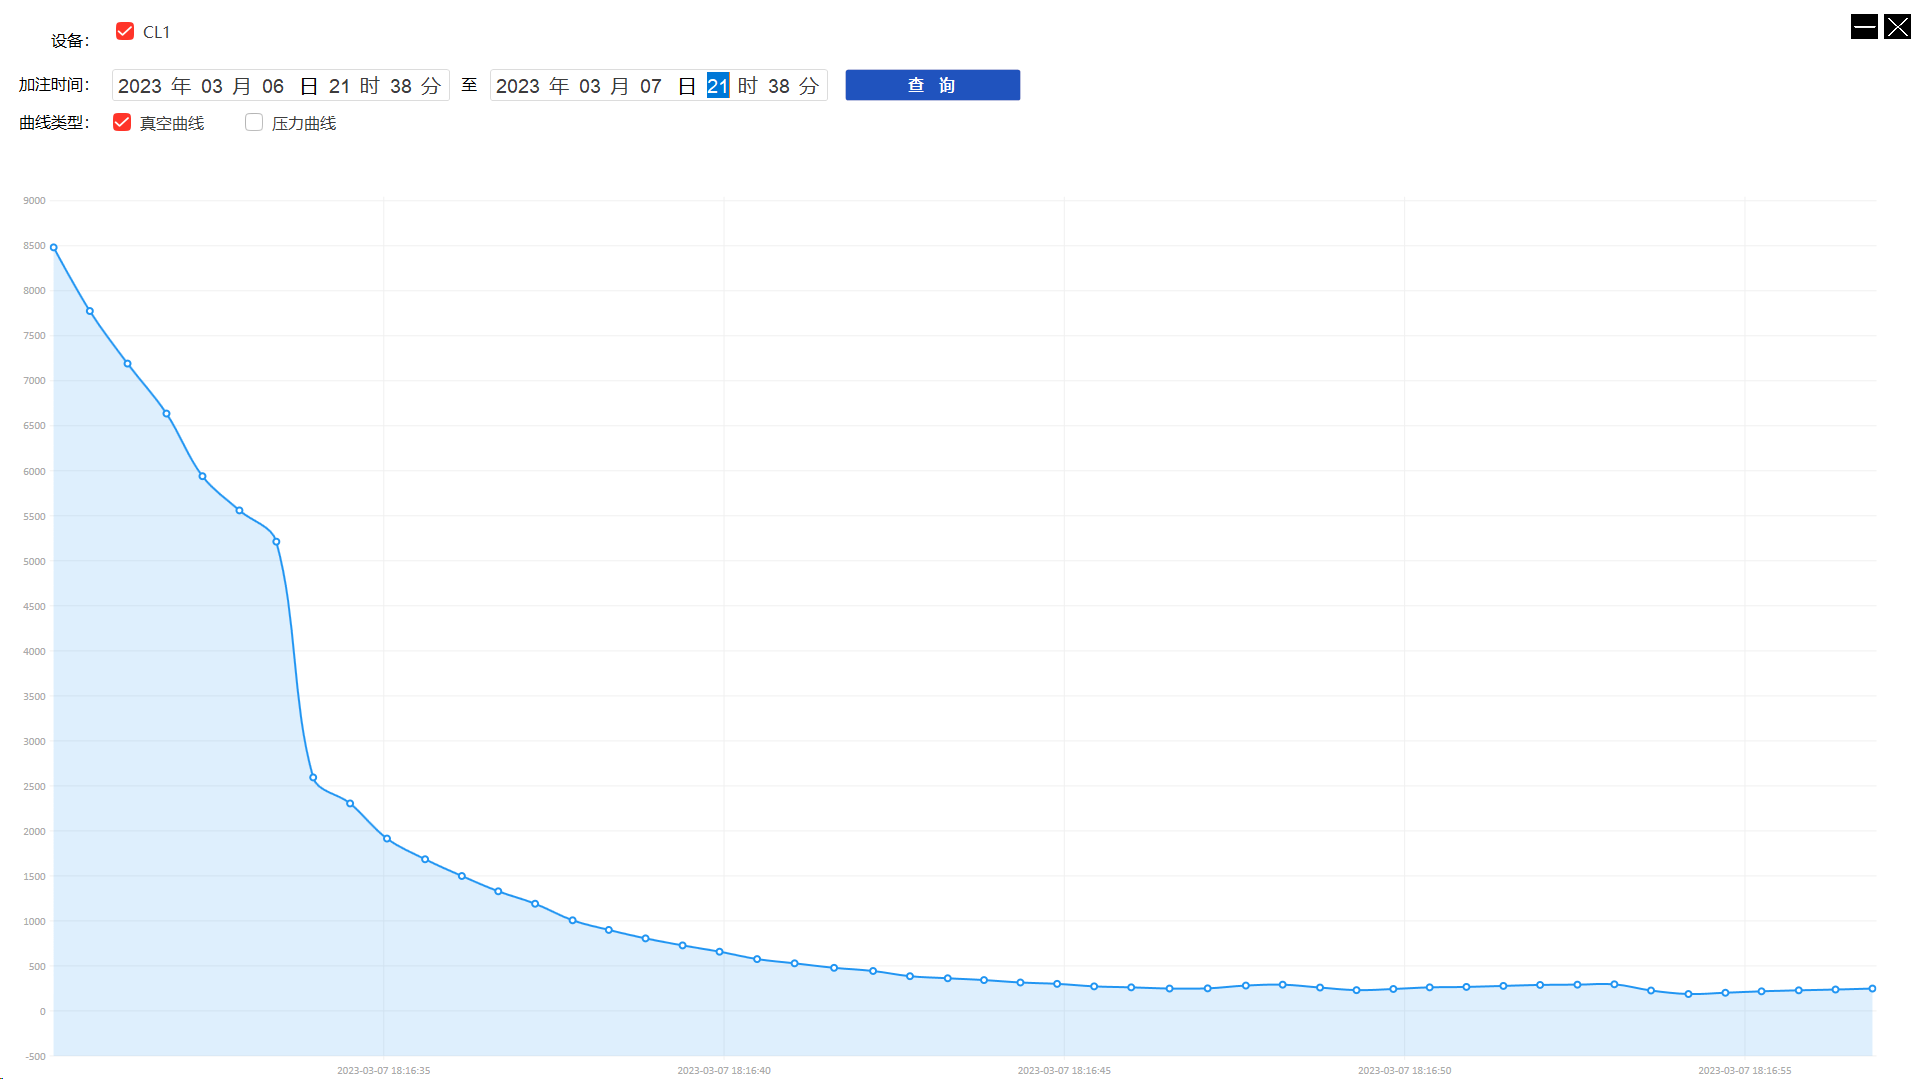Image resolution: width=1919 pixels, height=1079 pixels.
Task: Minimize the window with the dash icon
Action: tap(1864, 27)
